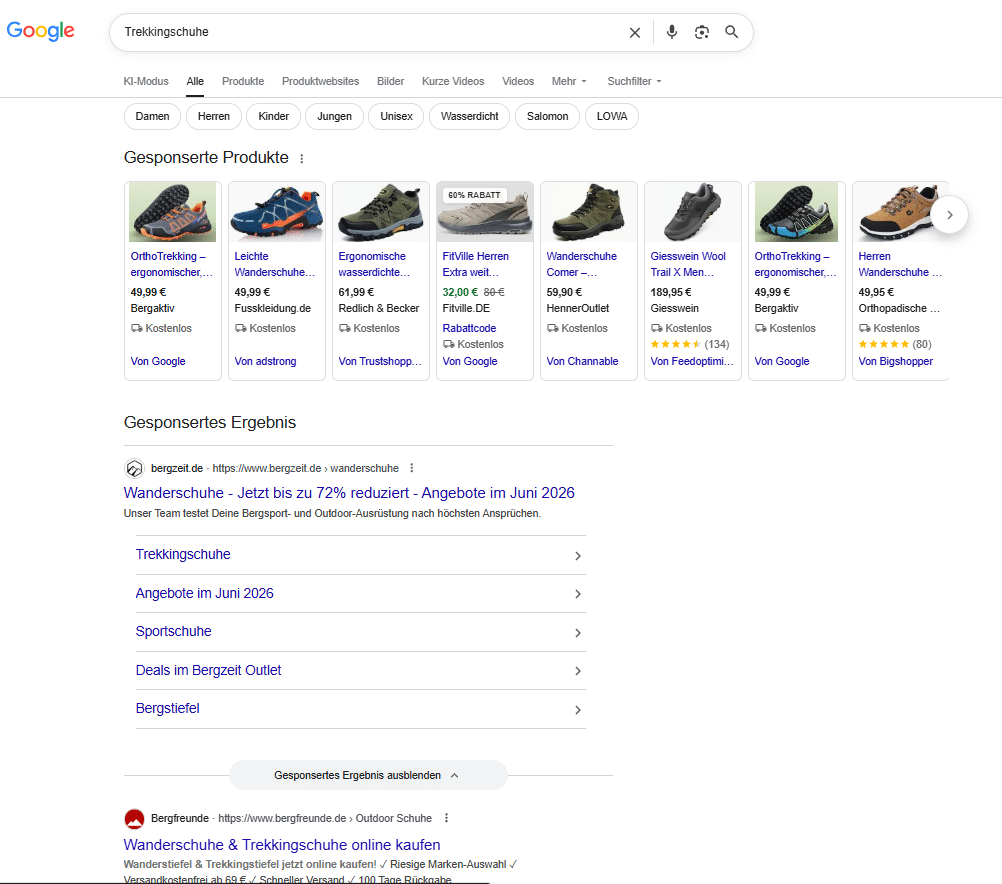The height and width of the screenshot is (884, 1002).
Task: Open the Wanderschuhe Comer product link
Action: point(582,264)
